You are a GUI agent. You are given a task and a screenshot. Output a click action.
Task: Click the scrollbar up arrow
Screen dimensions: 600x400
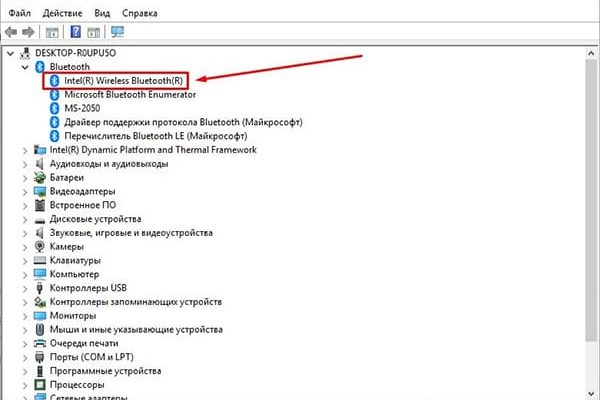coord(591,54)
